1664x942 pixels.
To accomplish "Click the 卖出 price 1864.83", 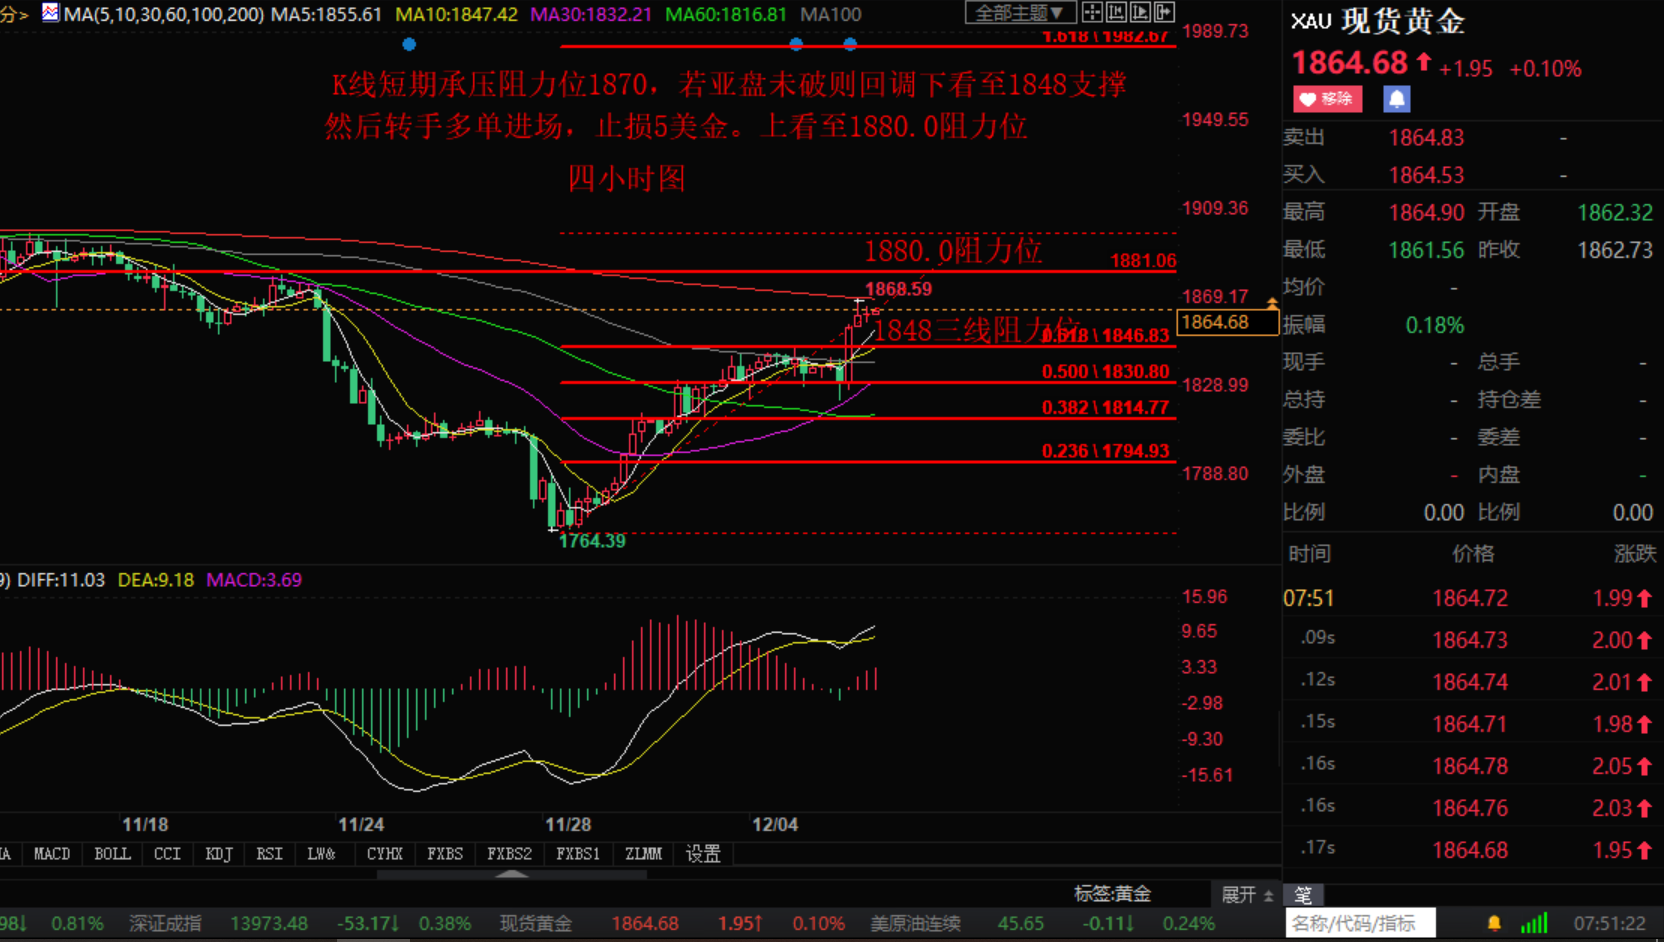I will [1426, 138].
